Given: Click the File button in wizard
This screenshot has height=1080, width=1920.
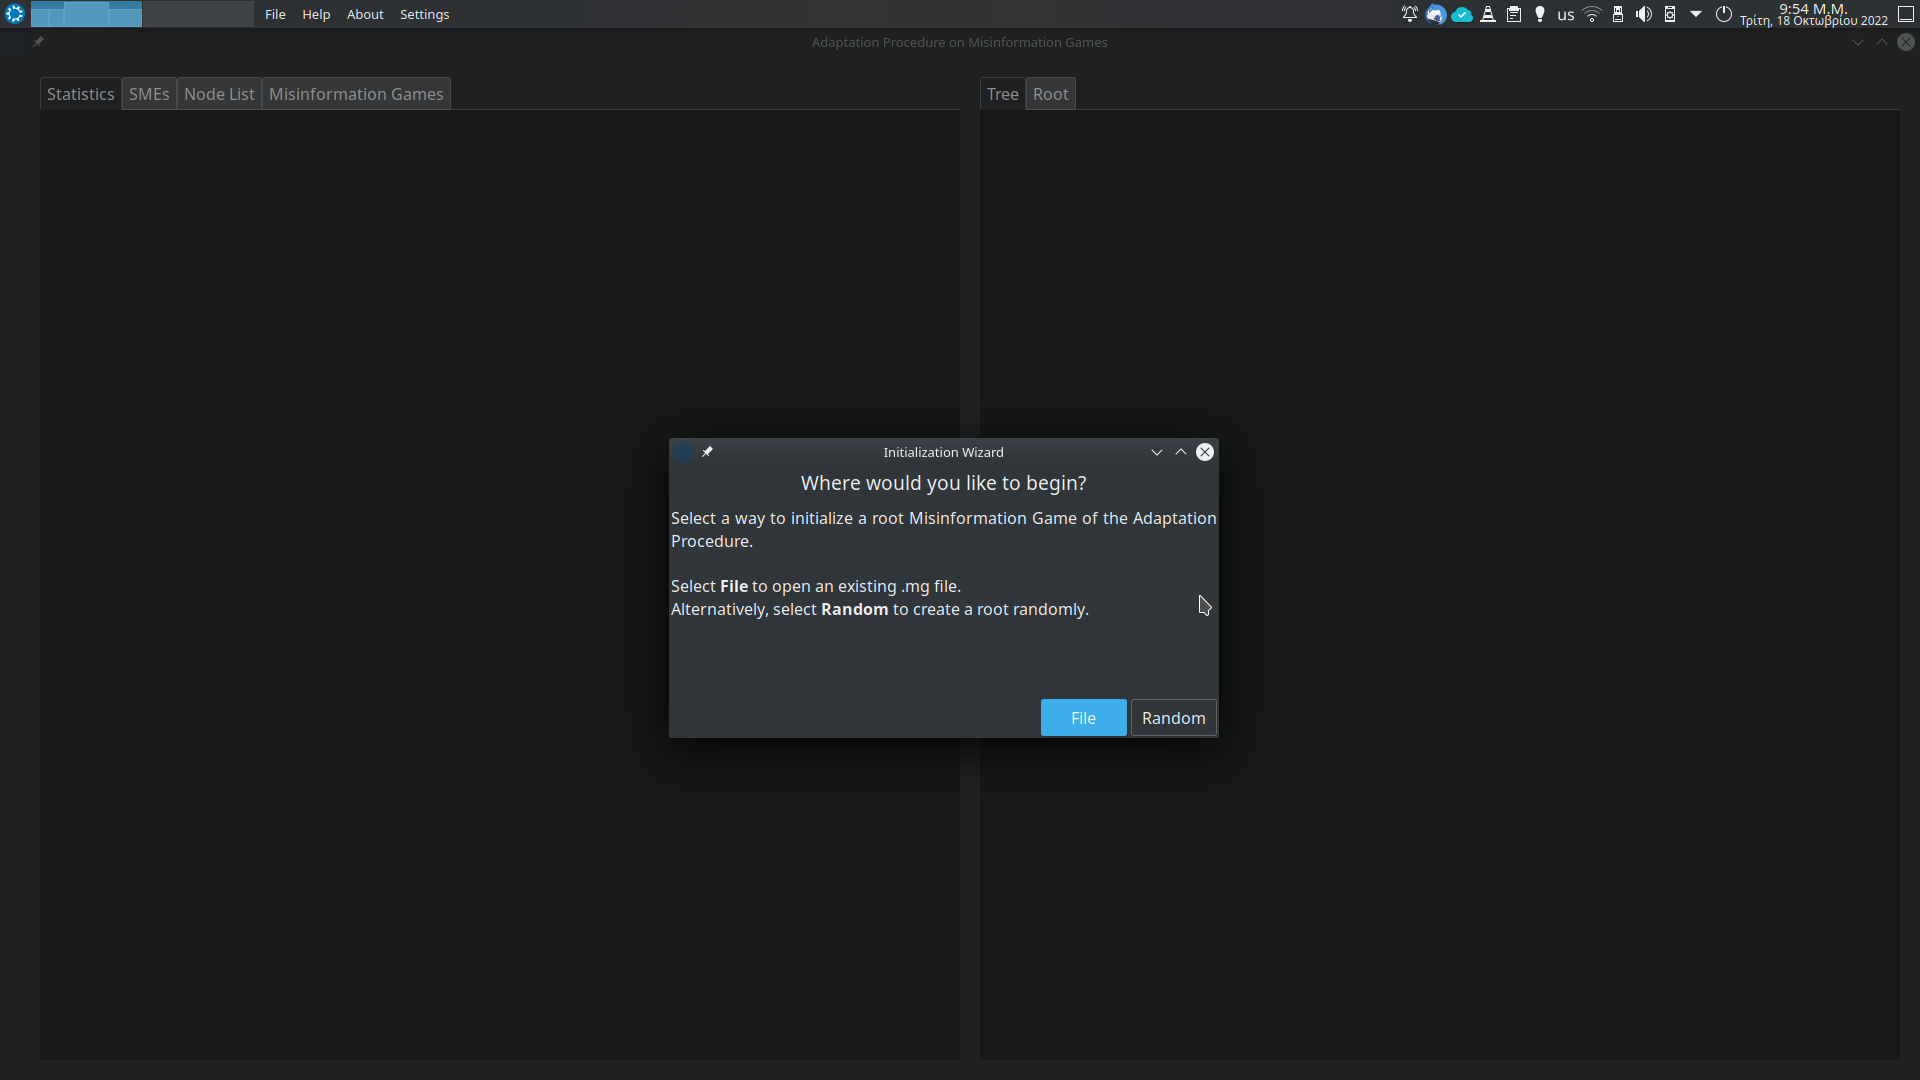Looking at the screenshot, I should pyautogui.click(x=1083, y=718).
